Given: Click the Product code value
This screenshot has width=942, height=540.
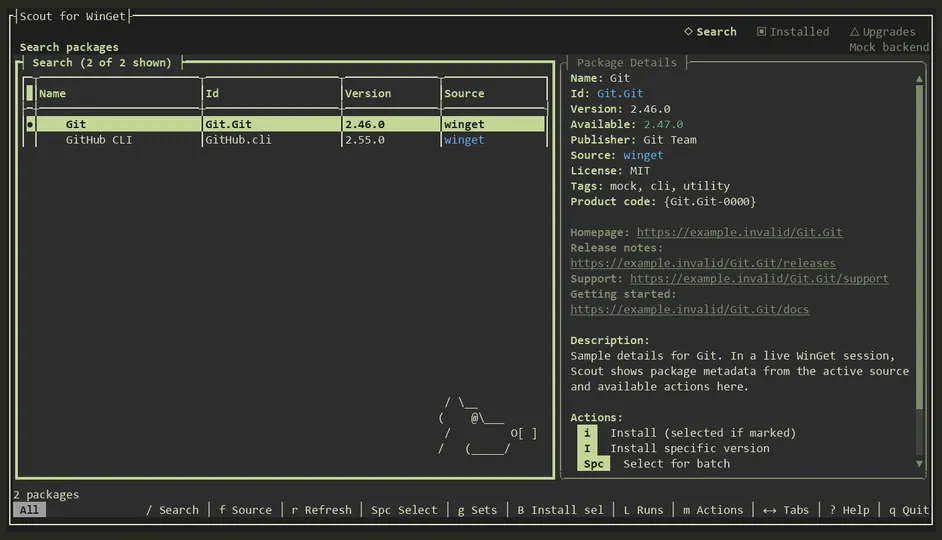Looking at the screenshot, I should pyautogui.click(x=710, y=202).
